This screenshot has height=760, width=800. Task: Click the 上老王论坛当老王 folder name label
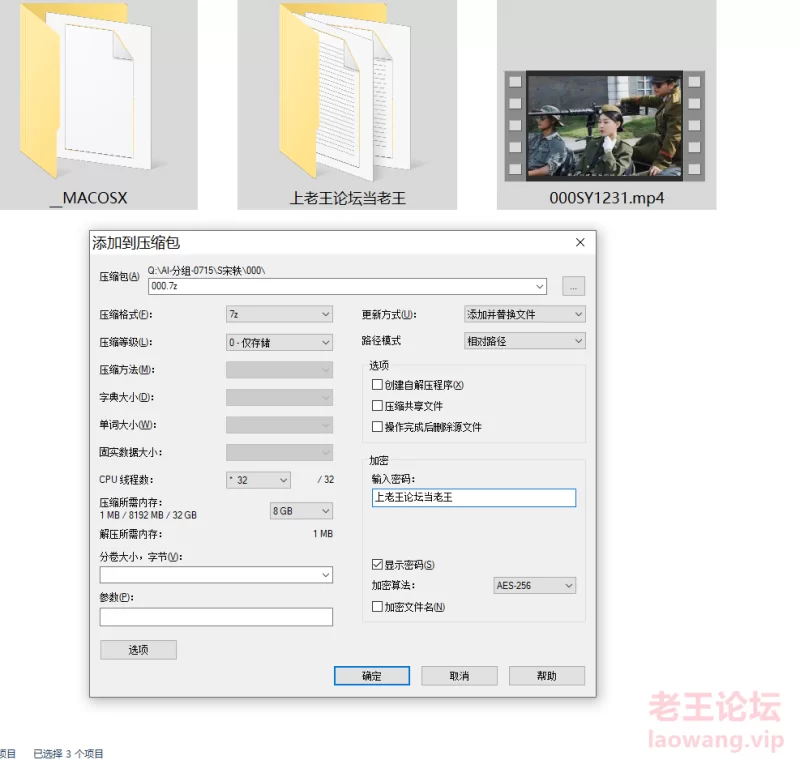[347, 198]
